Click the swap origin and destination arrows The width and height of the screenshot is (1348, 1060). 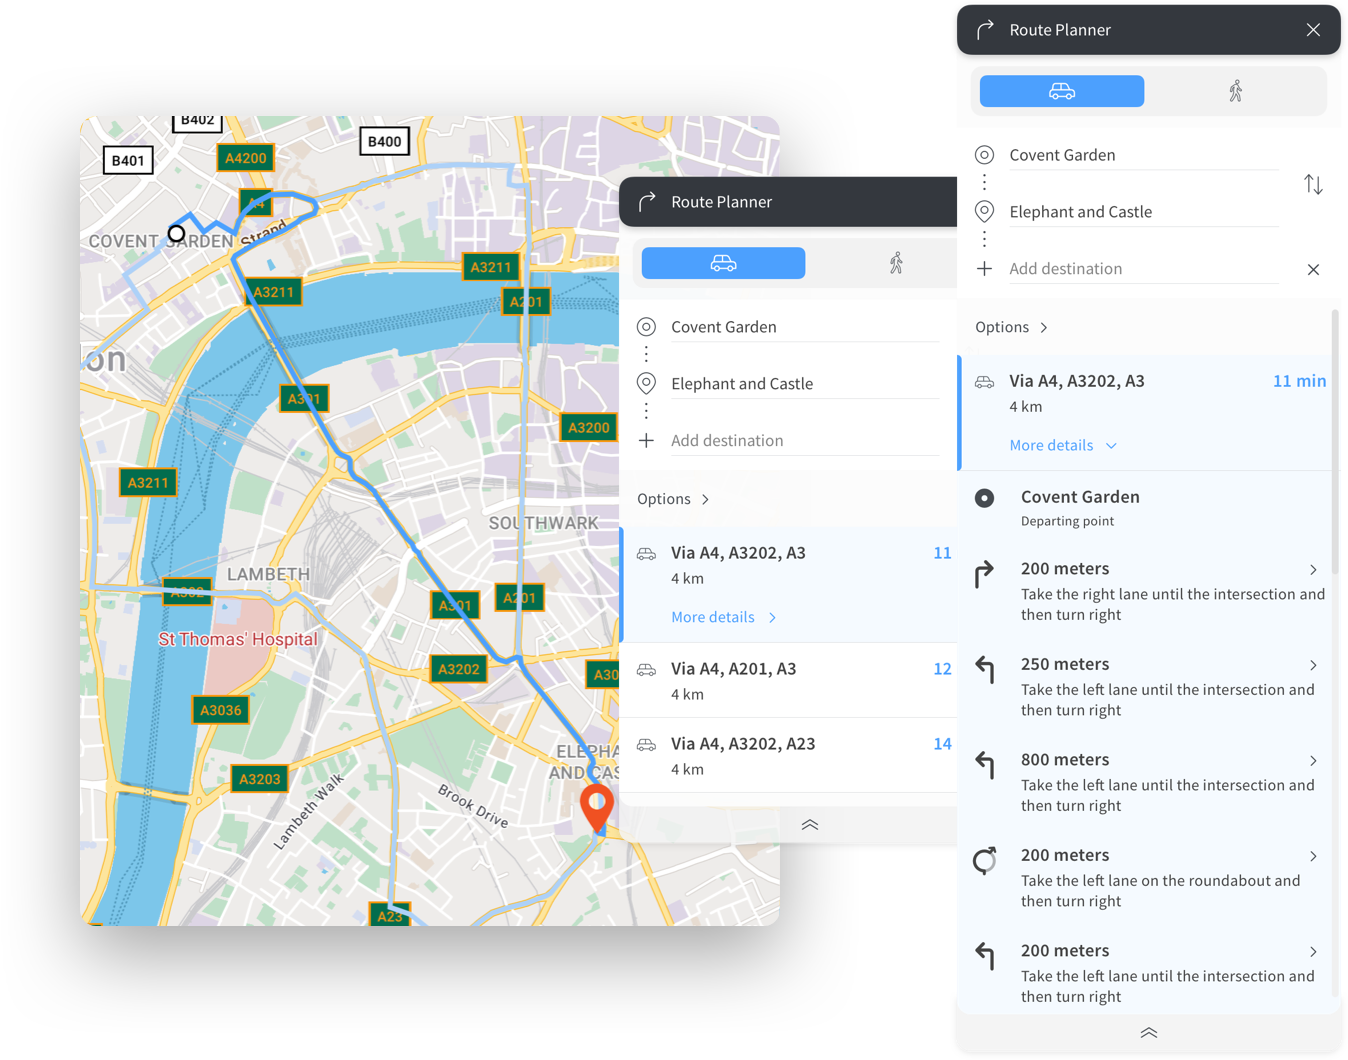click(x=1313, y=184)
